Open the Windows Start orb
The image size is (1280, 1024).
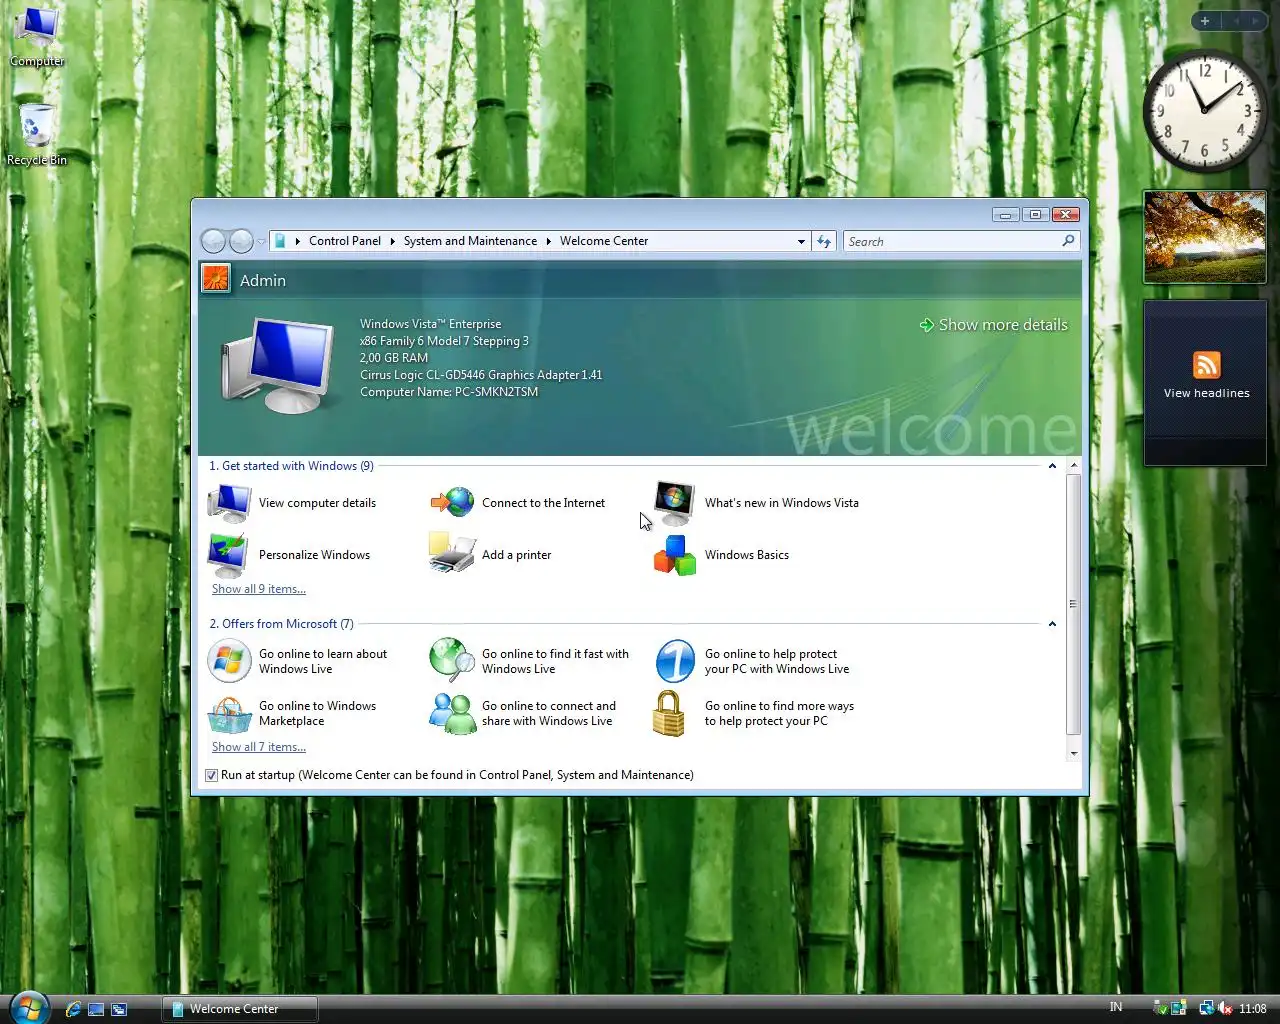pyautogui.click(x=28, y=1007)
